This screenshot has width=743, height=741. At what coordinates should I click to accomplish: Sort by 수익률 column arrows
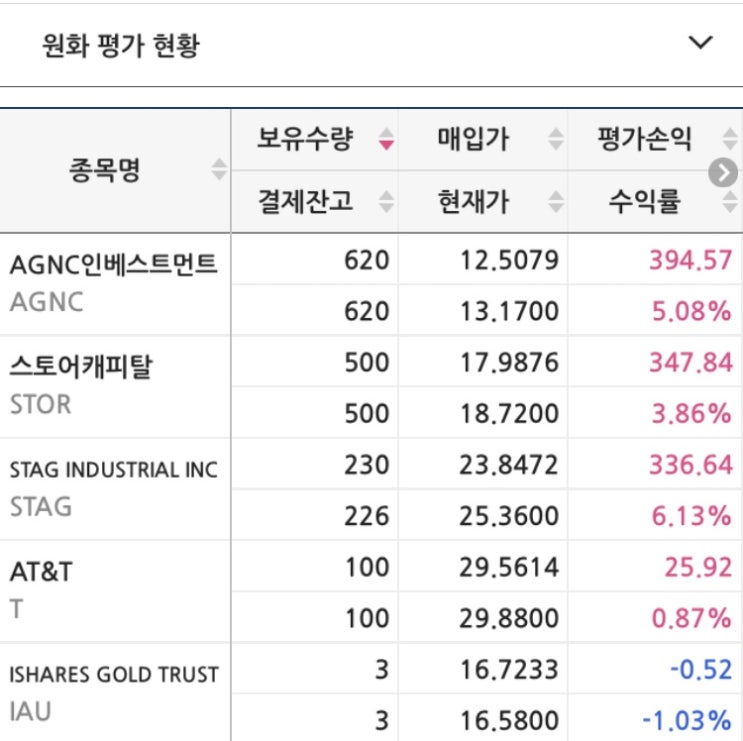click(x=730, y=202)
